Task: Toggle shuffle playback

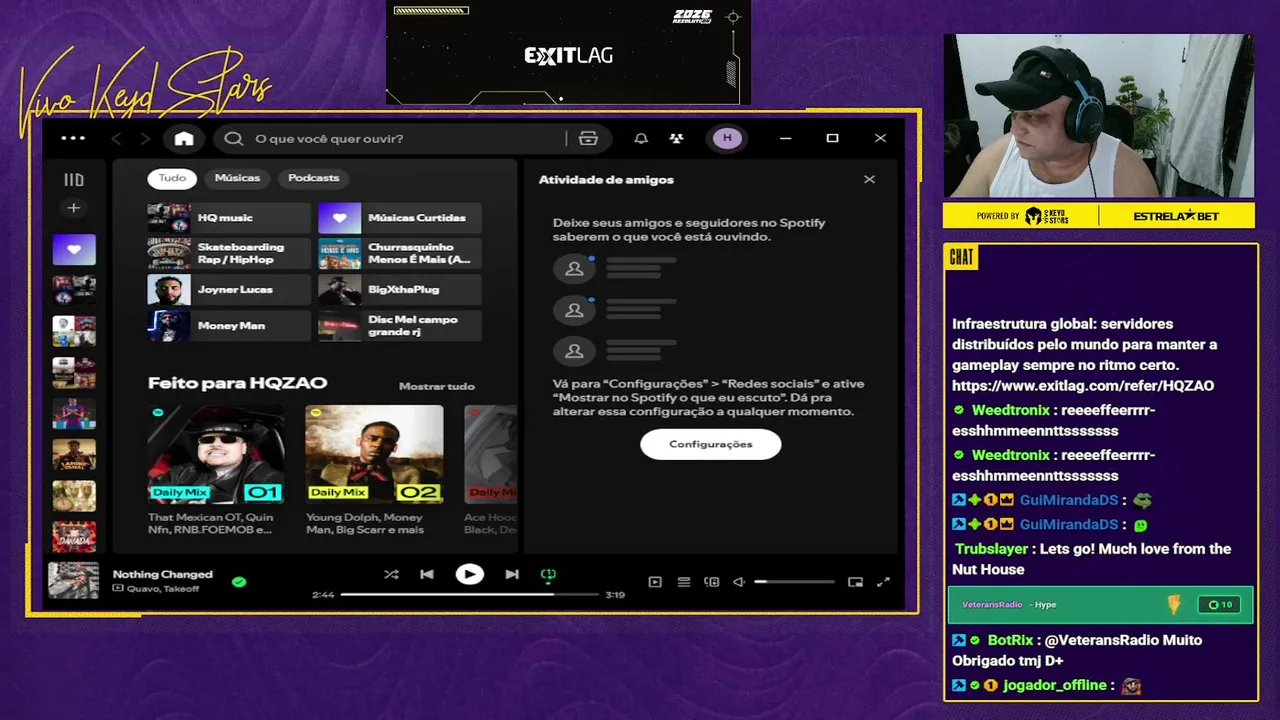Action: (391, 574)
